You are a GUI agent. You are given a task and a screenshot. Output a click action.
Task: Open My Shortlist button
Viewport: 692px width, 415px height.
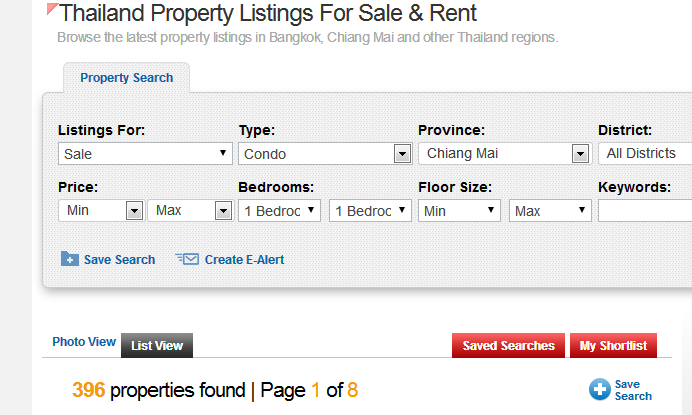point(613,345)
